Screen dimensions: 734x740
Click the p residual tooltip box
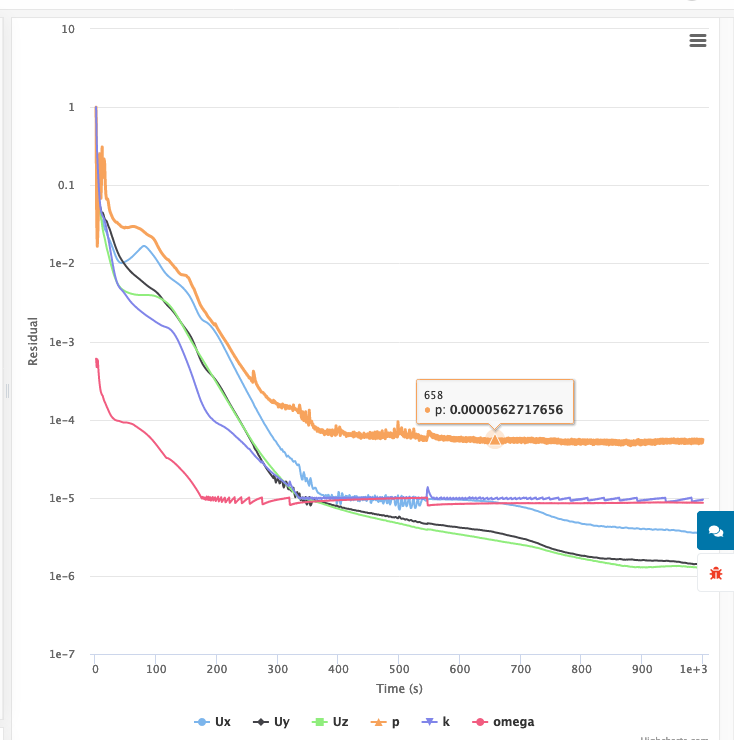[x=495, y=402]
